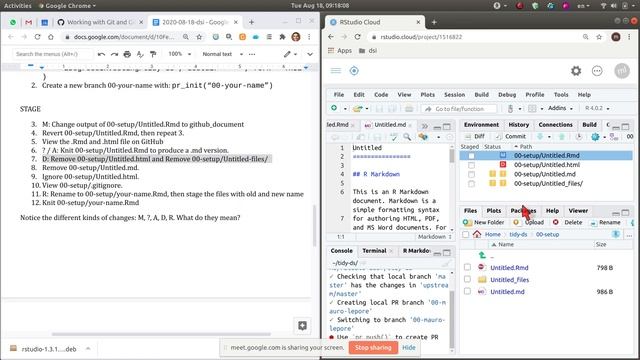Click the redo icon in Google Docs toolbar
Image resolution: width=640 pixels, height=360 pixels.
point(114,54)
